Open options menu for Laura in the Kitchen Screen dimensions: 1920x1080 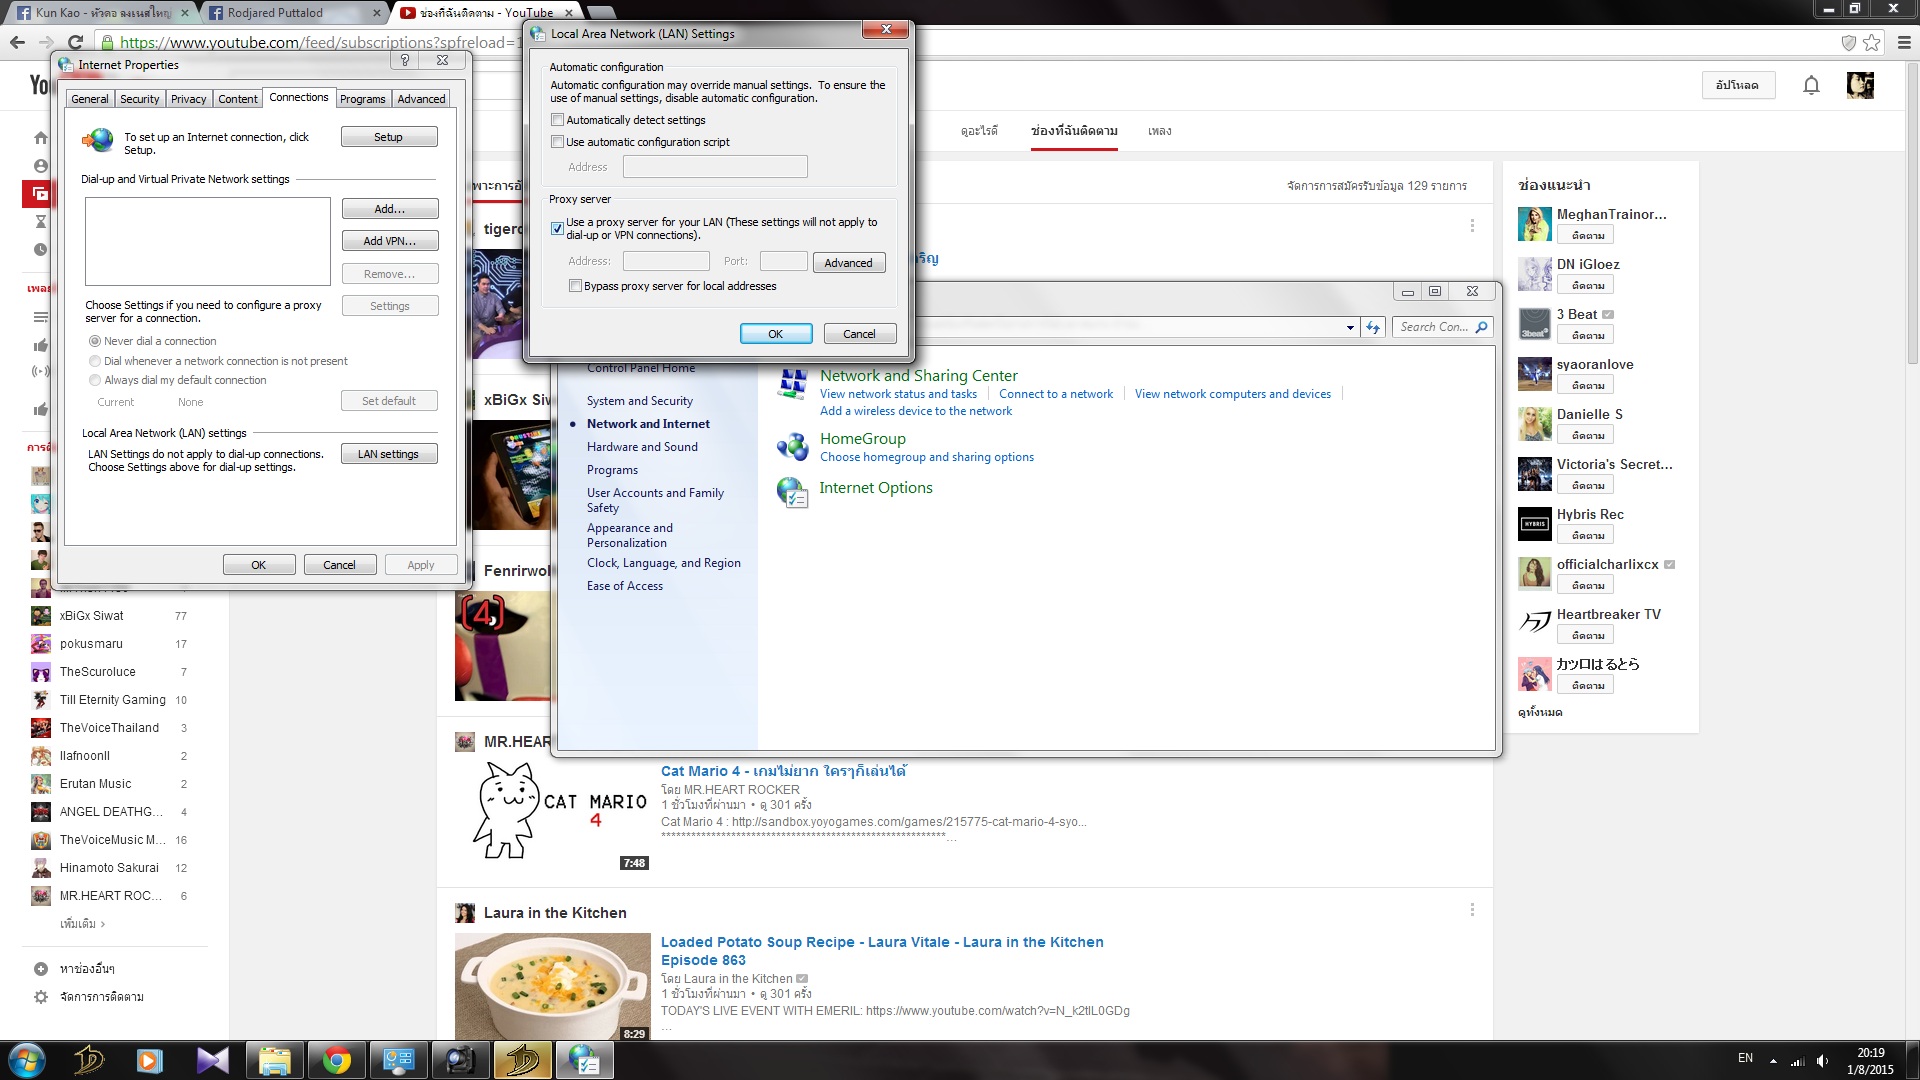coord(1472,910)
